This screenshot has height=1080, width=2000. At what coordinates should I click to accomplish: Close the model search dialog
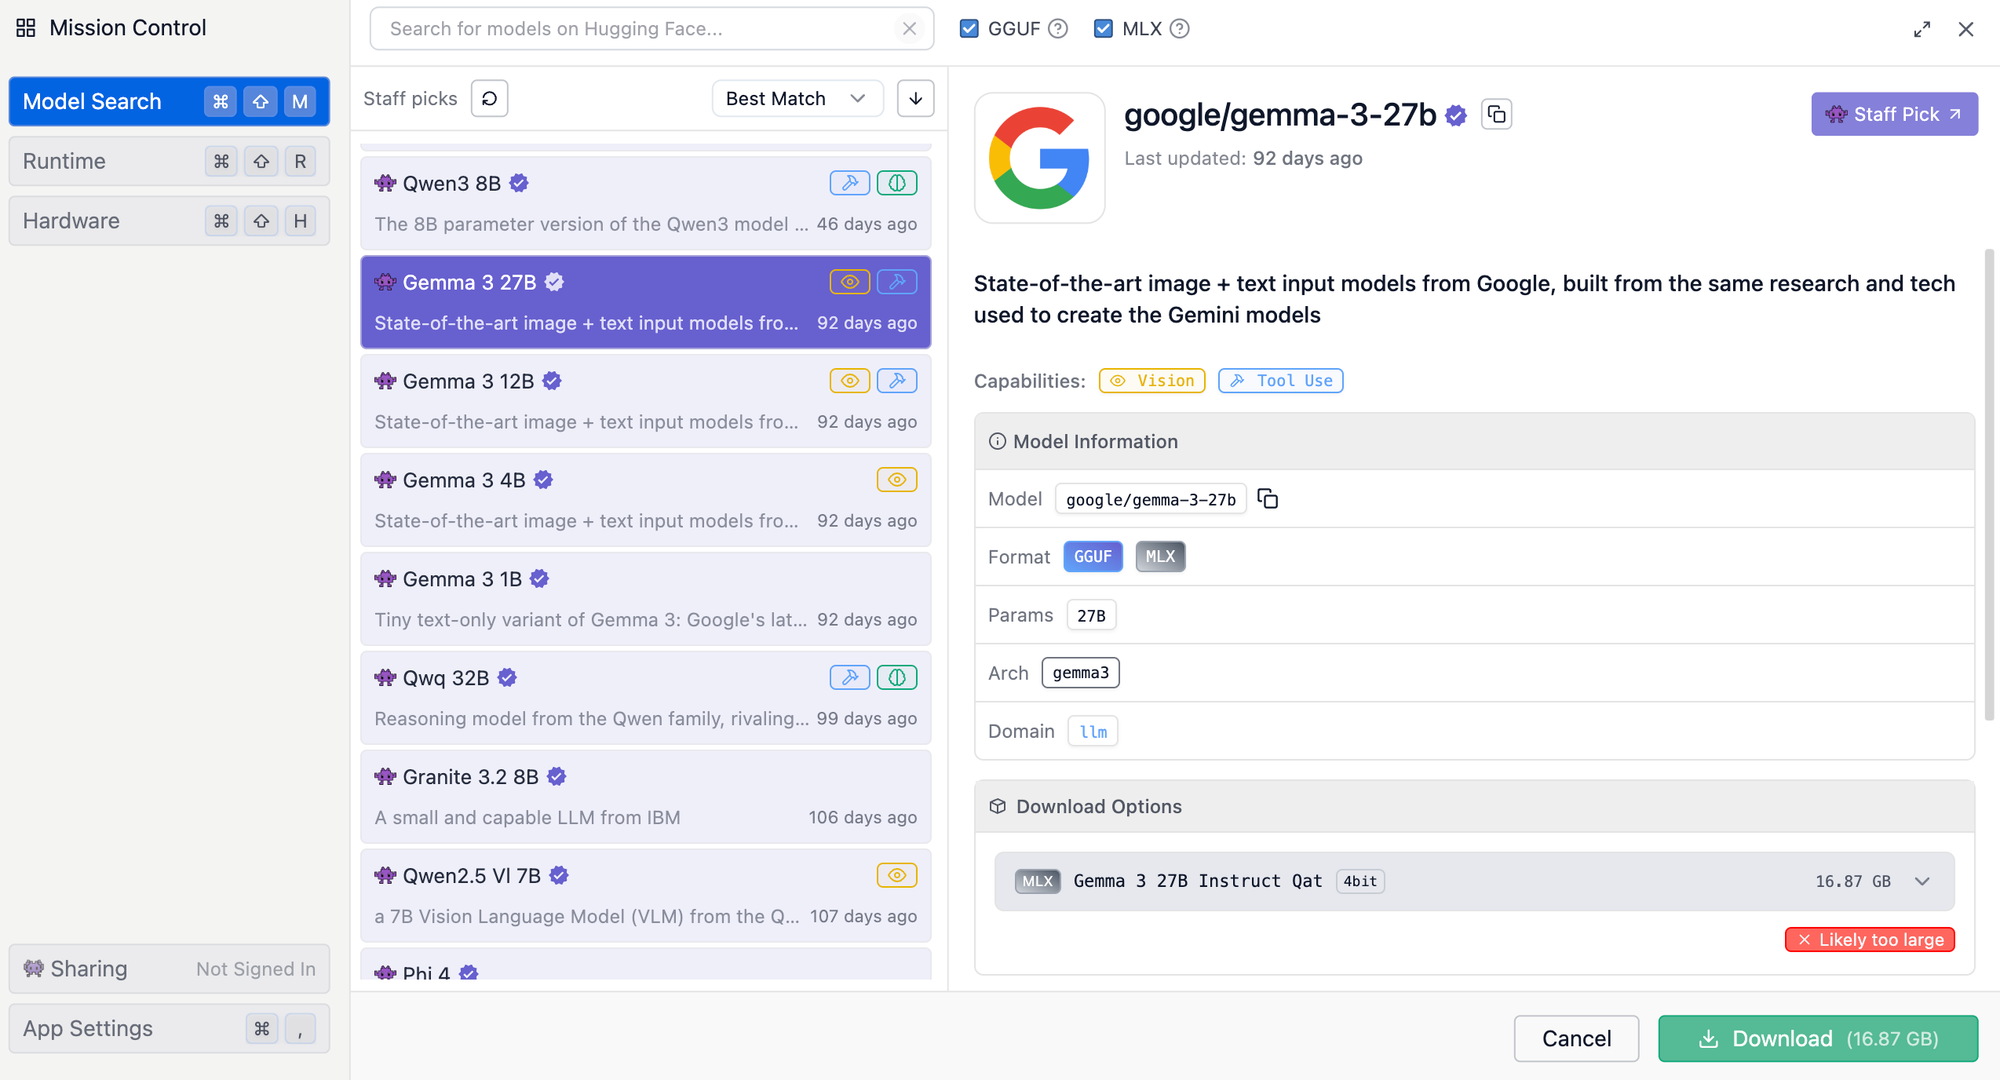tap(1966, 29)
